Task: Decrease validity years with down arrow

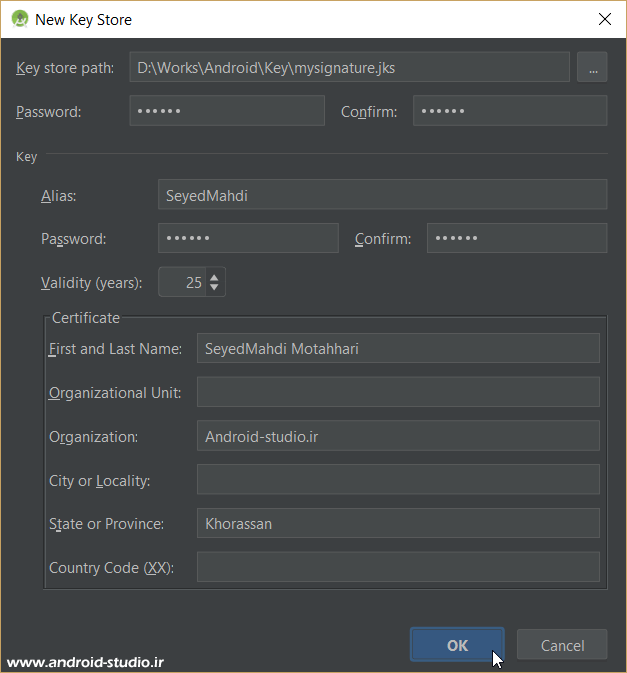Action: click(x=214, y=288)
